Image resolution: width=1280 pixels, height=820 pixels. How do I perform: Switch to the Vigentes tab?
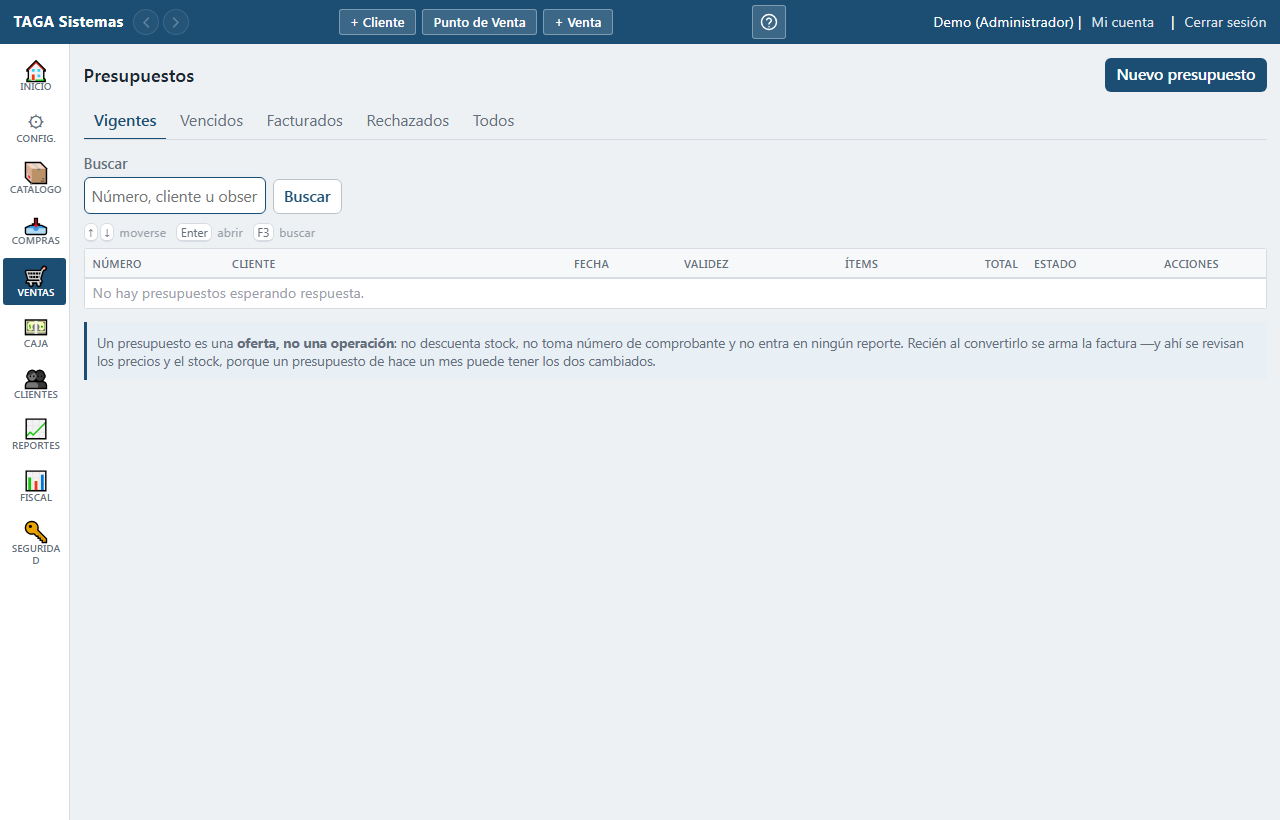125,121
